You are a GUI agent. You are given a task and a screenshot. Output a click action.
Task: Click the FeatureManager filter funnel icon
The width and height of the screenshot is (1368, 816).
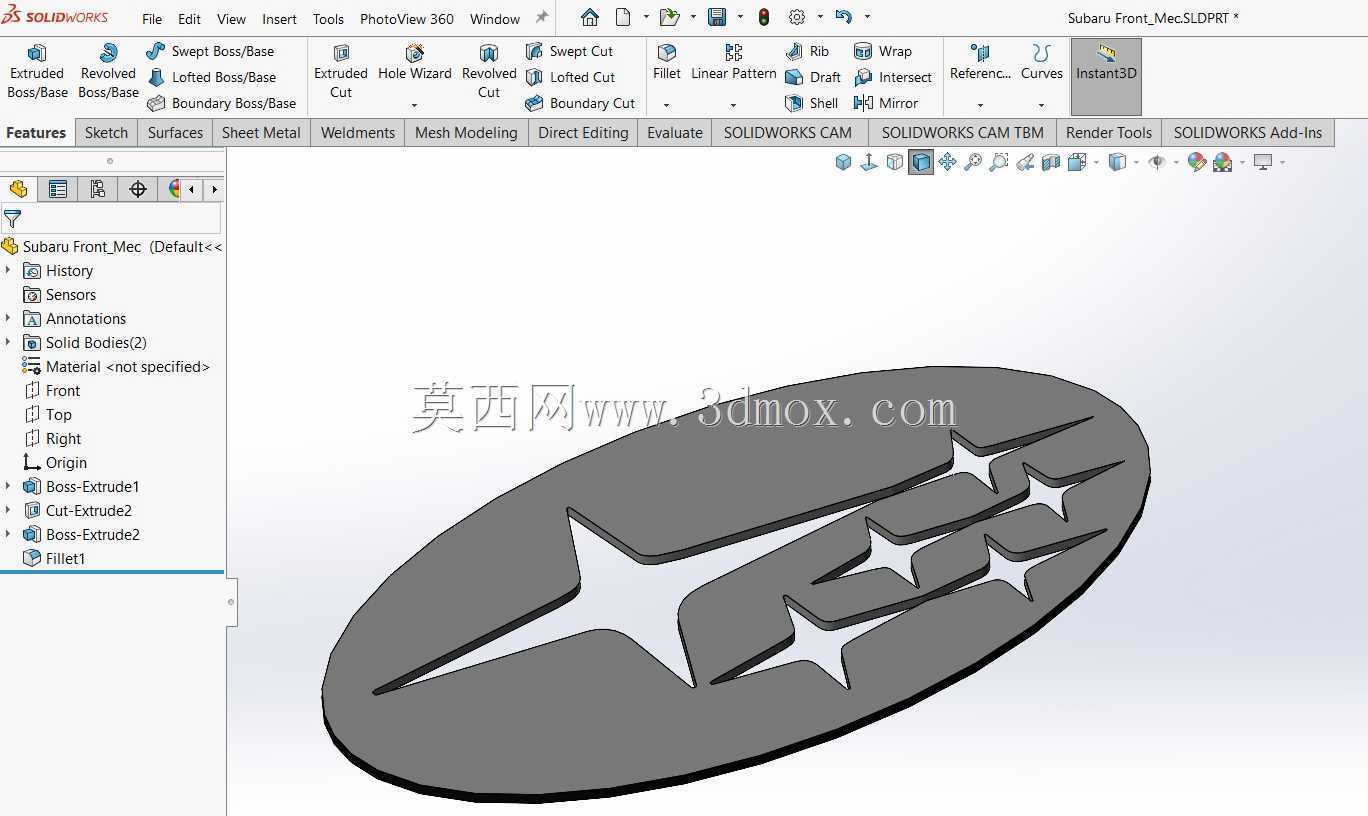[13, 218]
